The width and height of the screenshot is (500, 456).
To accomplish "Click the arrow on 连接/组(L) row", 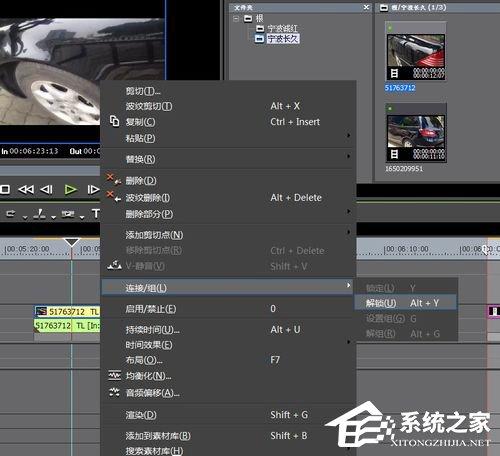I will pos(348,285).
